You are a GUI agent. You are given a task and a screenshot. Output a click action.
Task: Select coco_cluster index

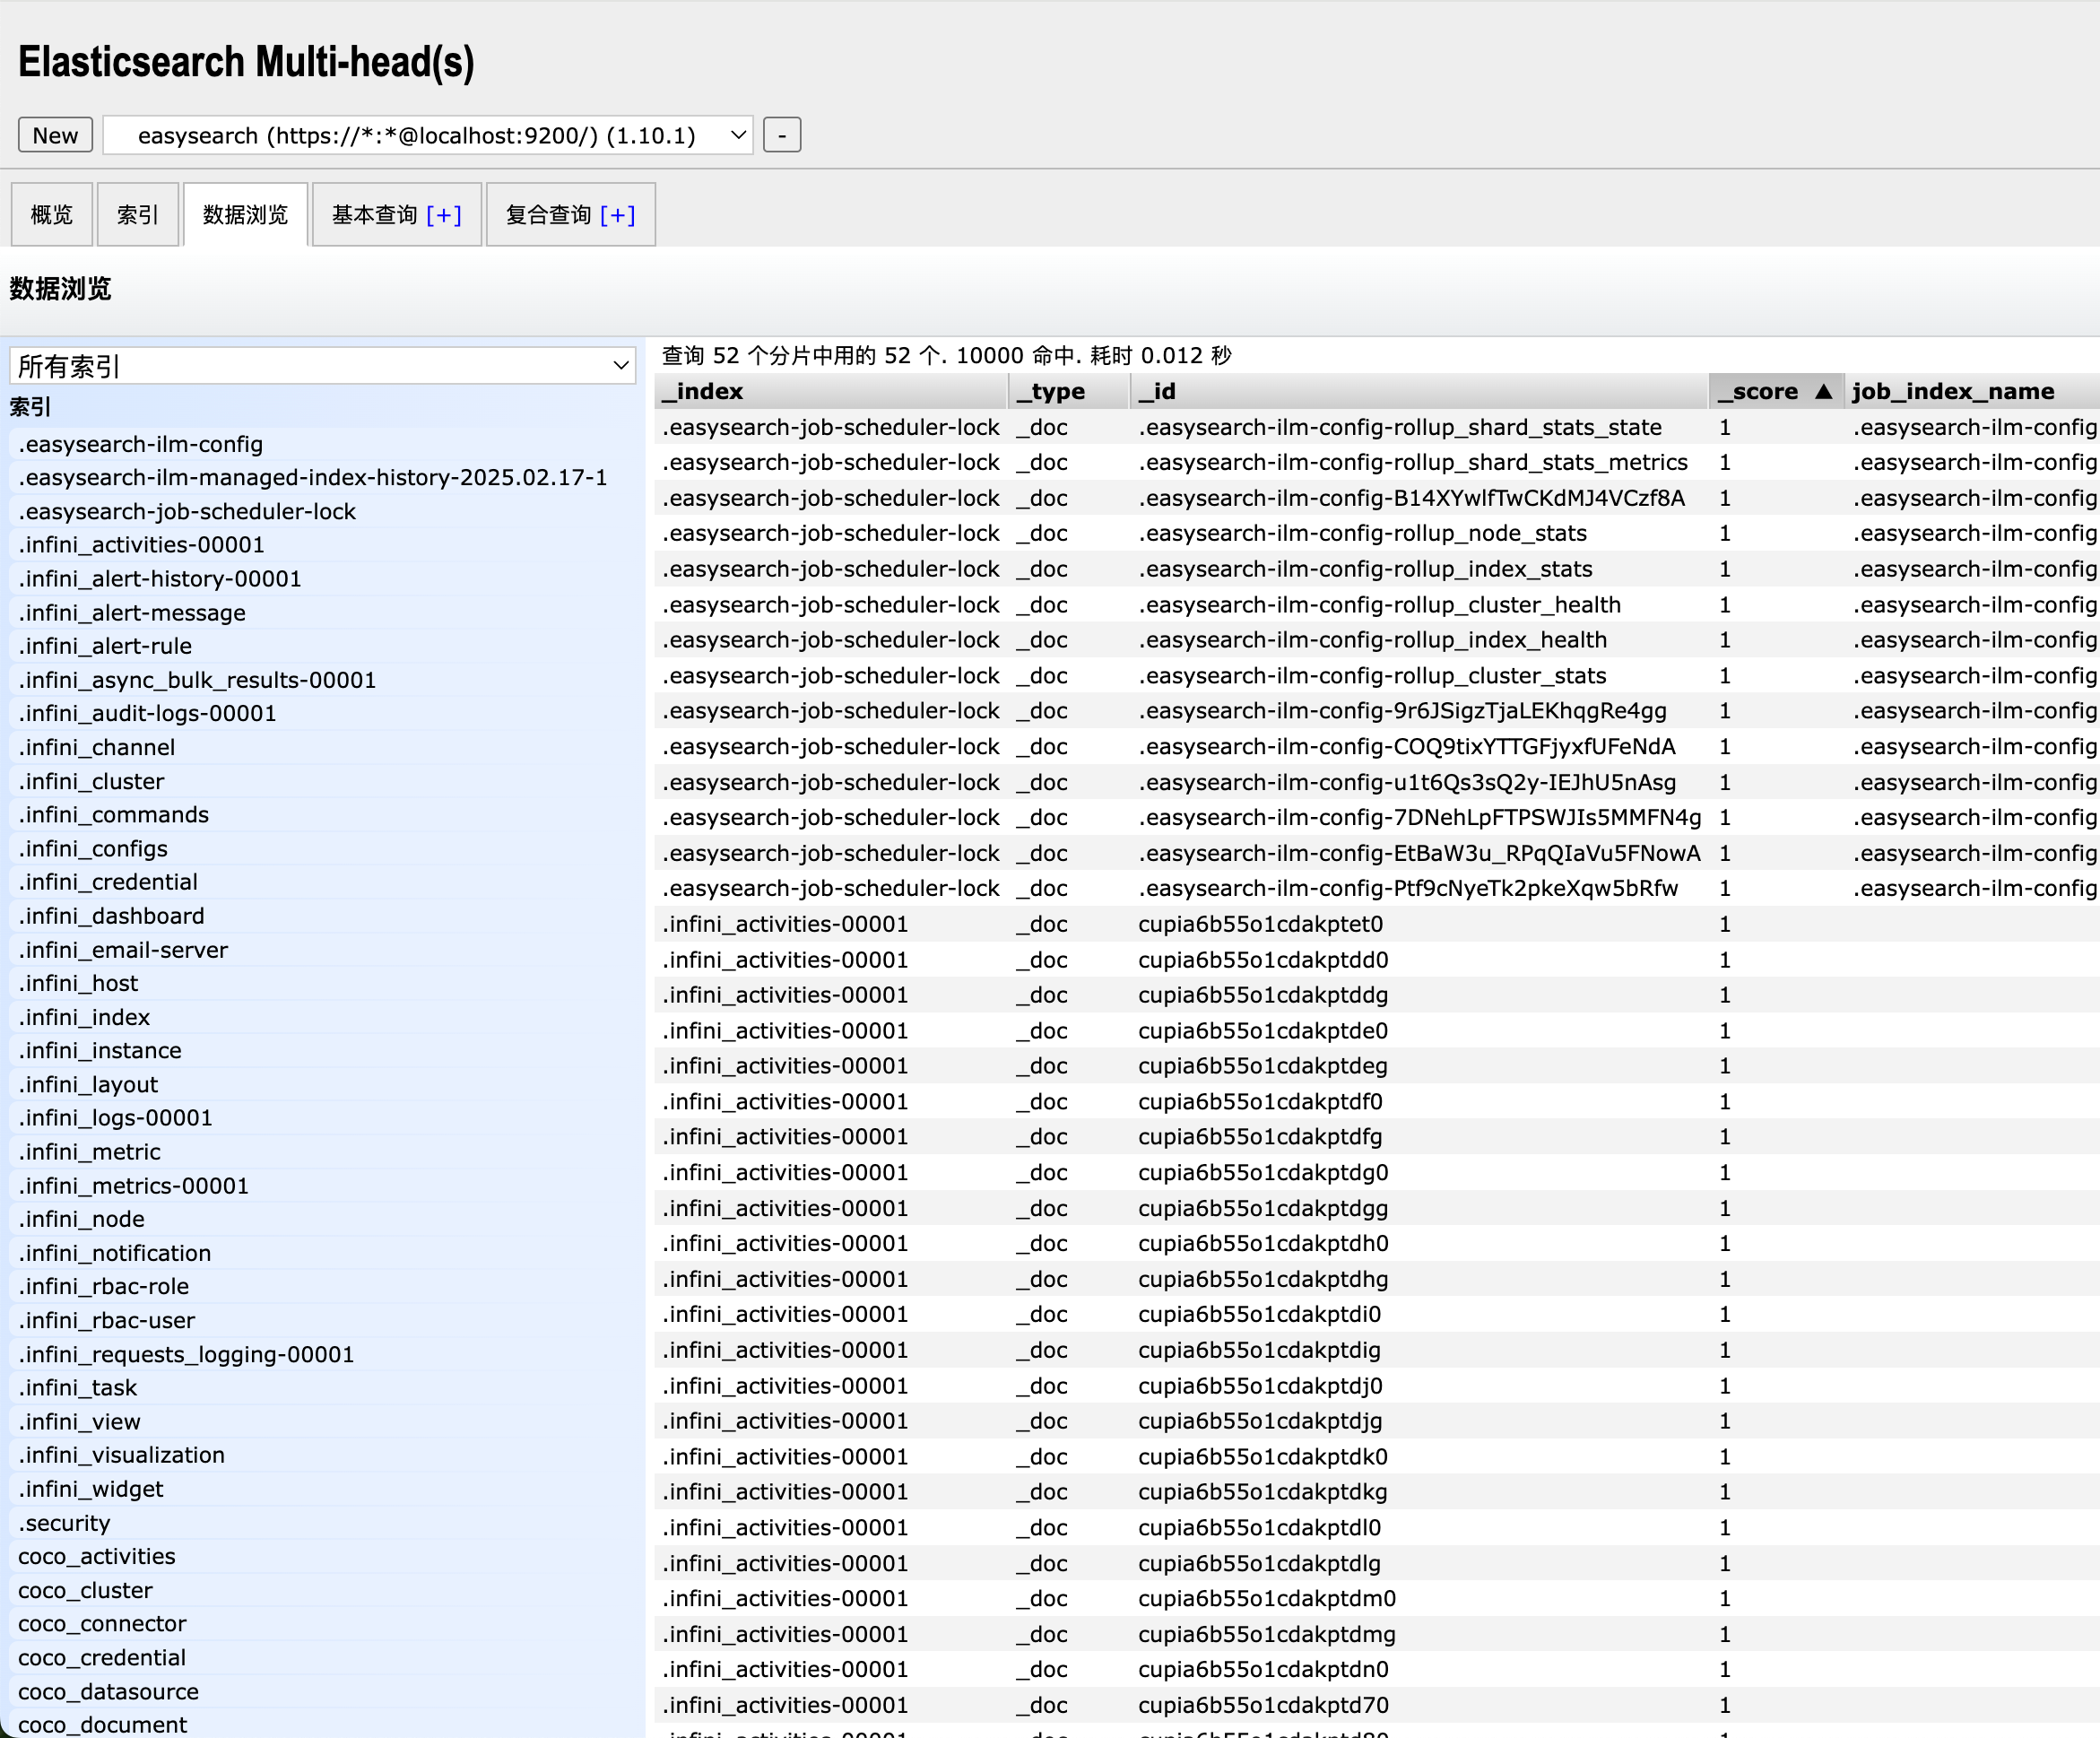click(x=322, y=1590)
